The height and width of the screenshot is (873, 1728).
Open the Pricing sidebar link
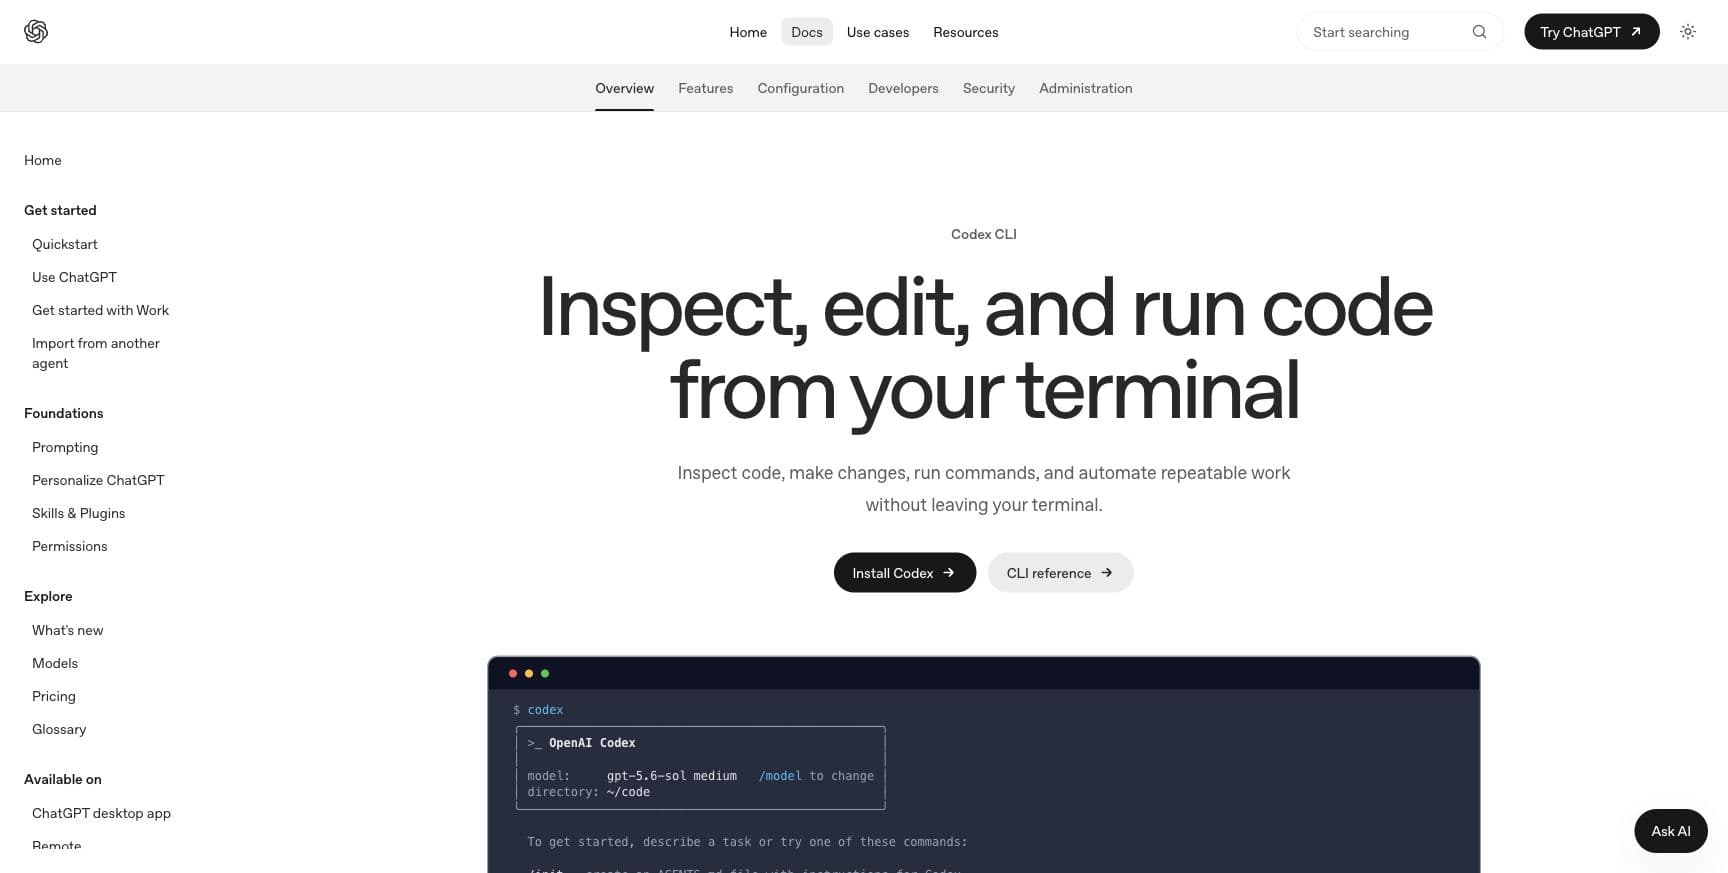[54, 696]
